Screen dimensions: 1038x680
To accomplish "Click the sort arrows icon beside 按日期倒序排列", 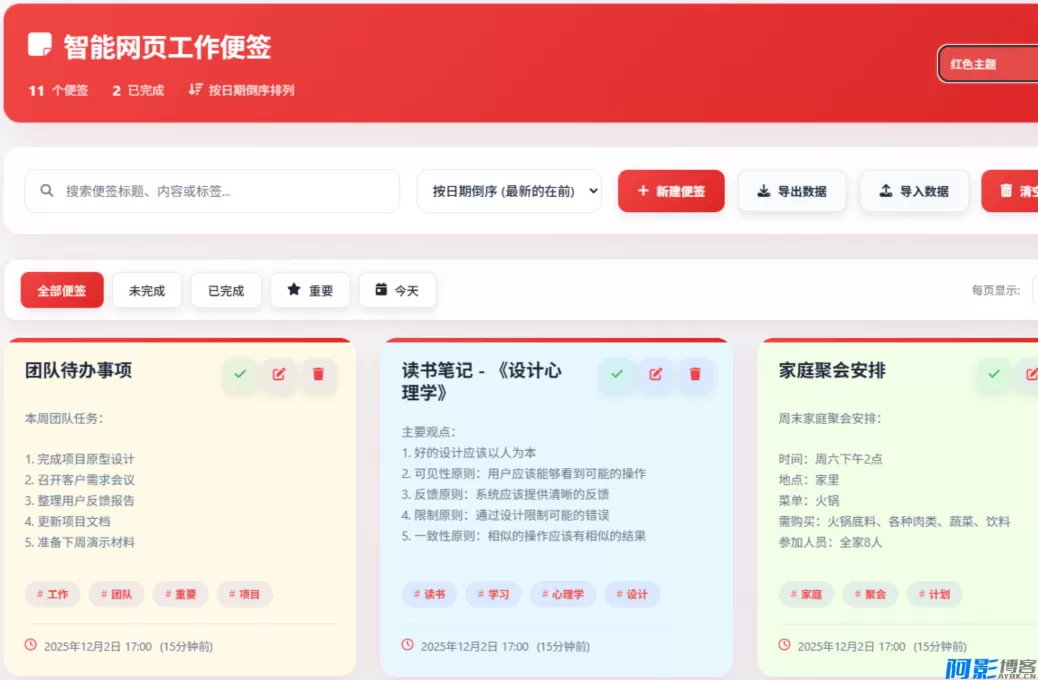I will 191,90.
